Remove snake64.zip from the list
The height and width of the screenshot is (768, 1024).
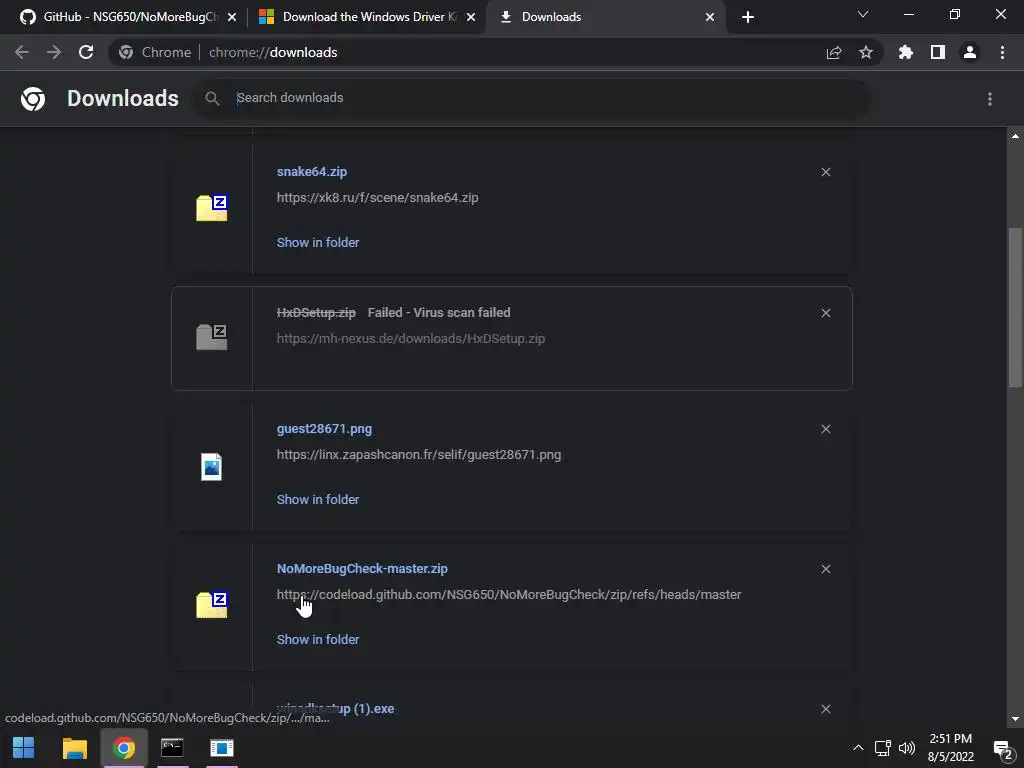pyautogui.click(x=826, y=172)
